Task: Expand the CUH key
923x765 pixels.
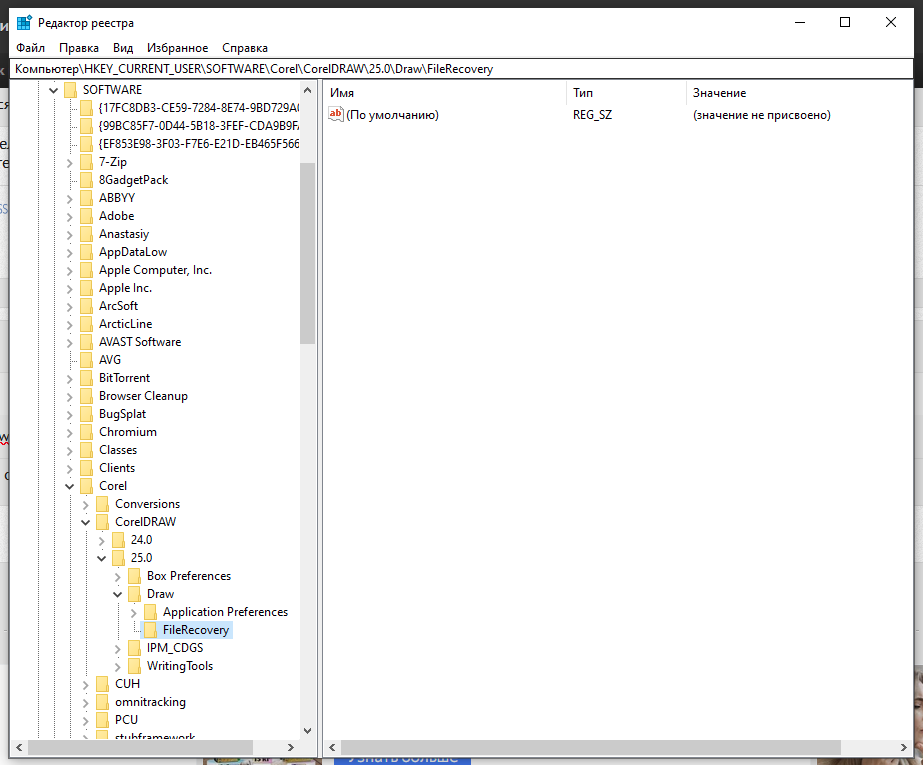Action: [85, 684]
